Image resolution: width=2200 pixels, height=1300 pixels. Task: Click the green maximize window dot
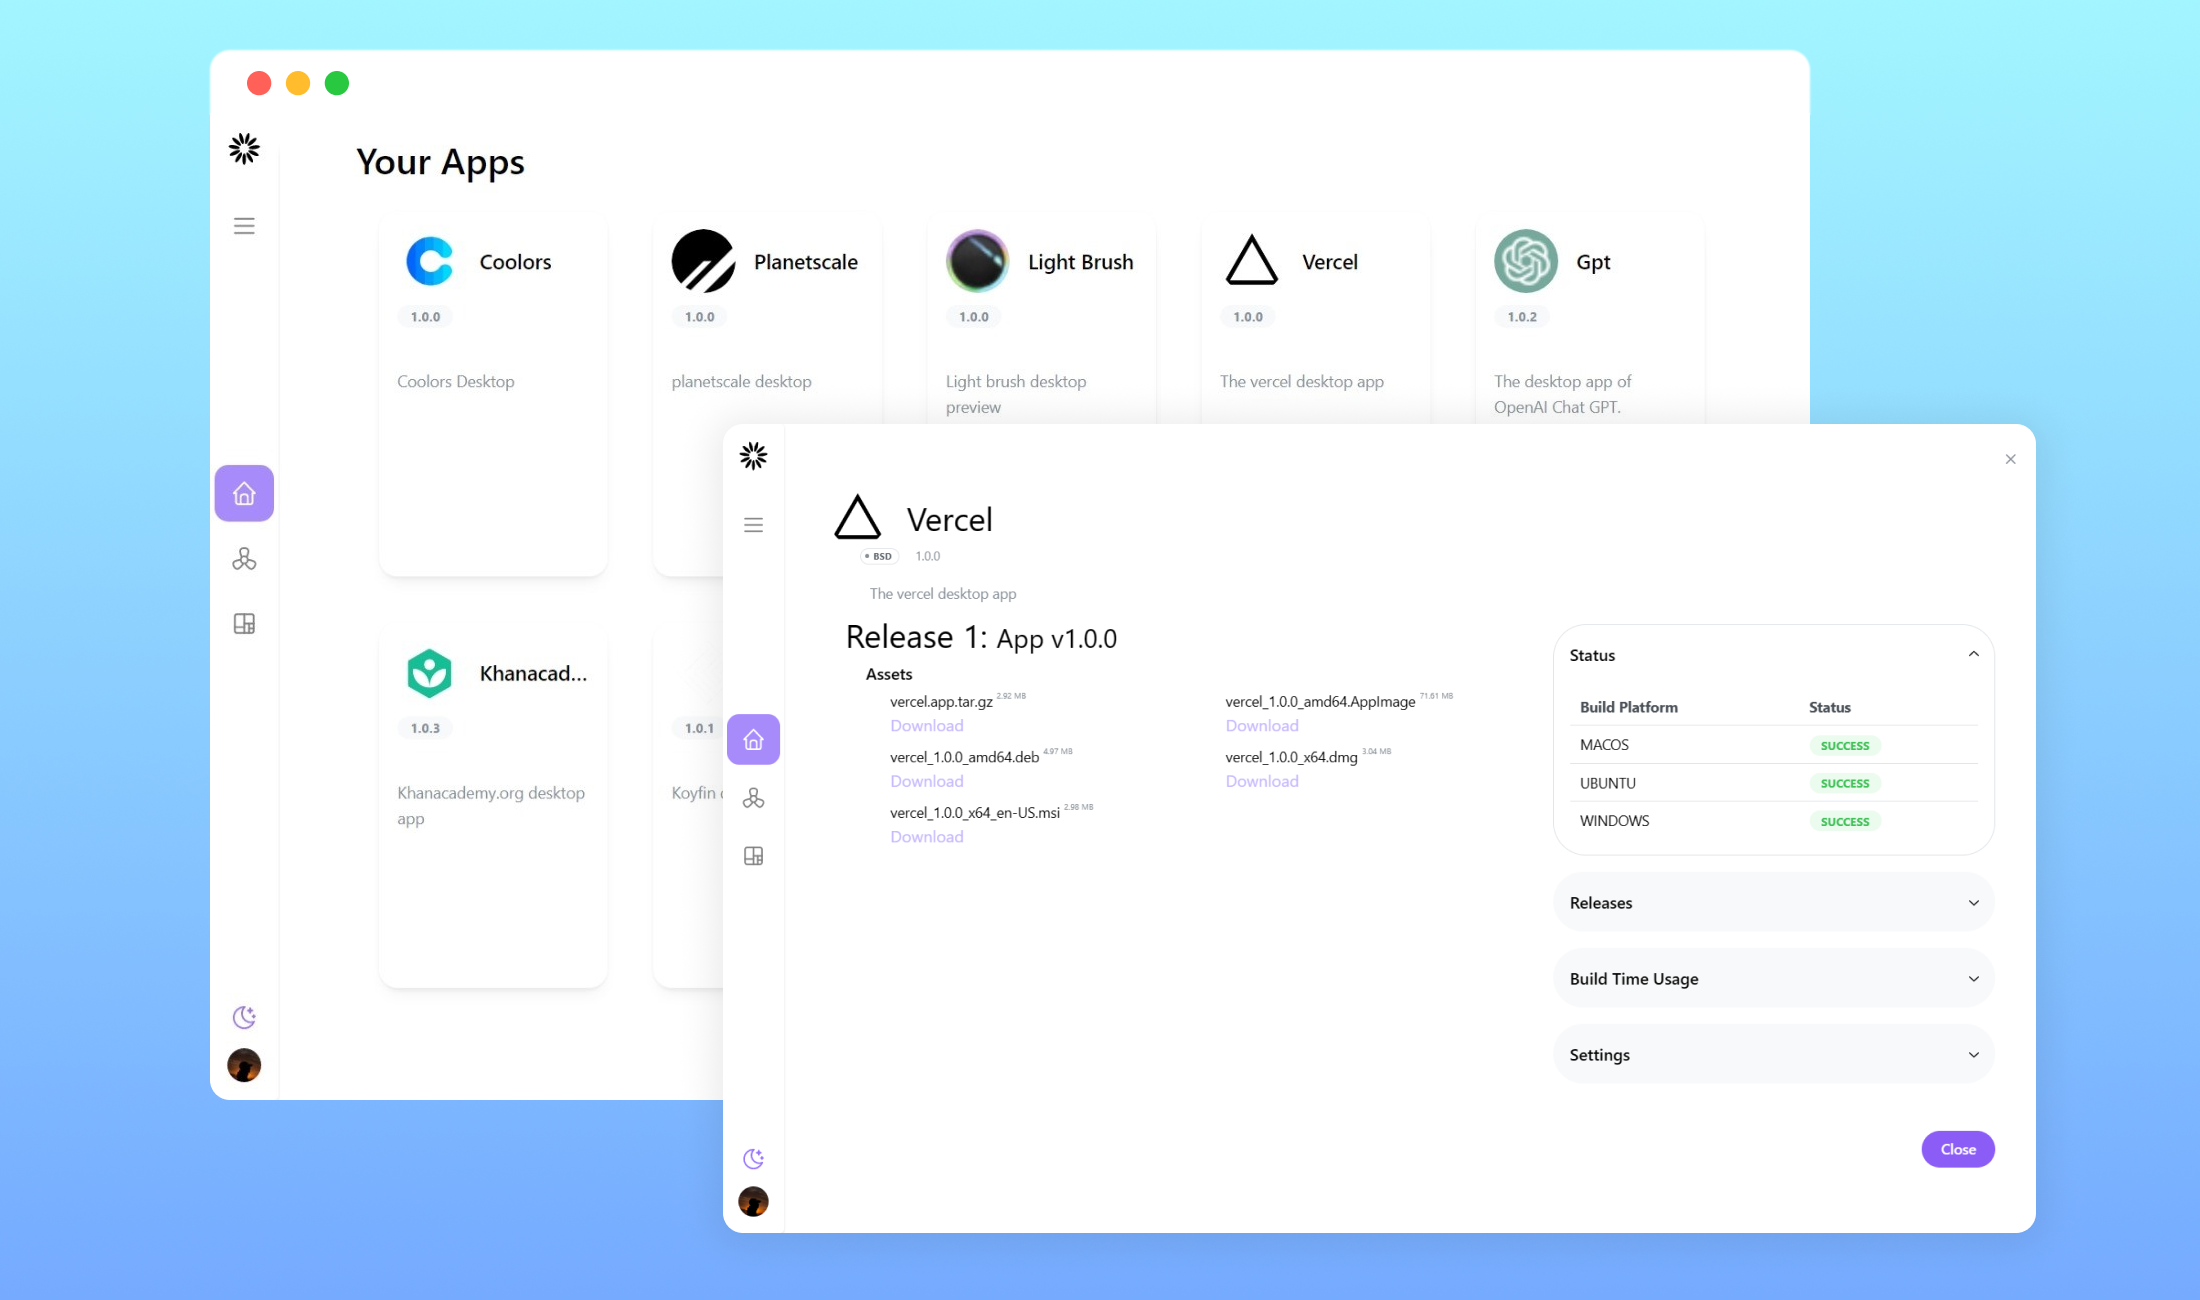(x=337, y=83)
